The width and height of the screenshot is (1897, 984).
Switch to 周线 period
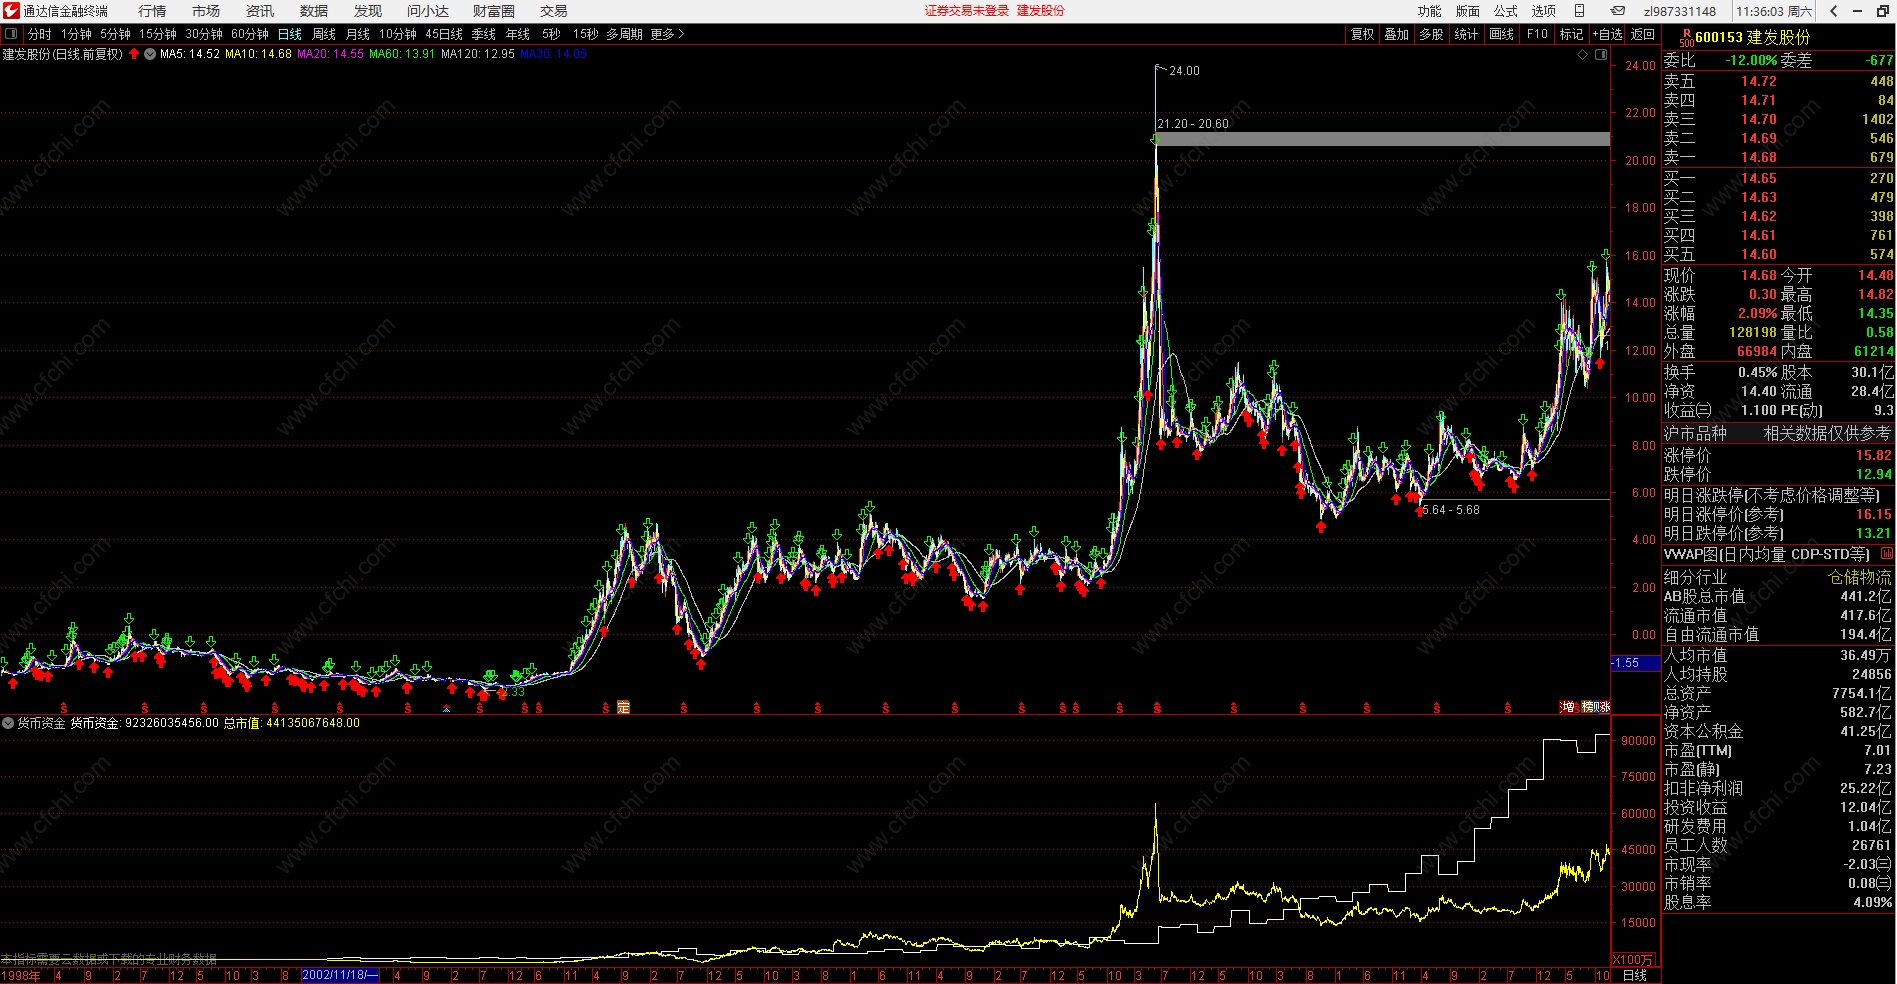(x=324, y=34)
